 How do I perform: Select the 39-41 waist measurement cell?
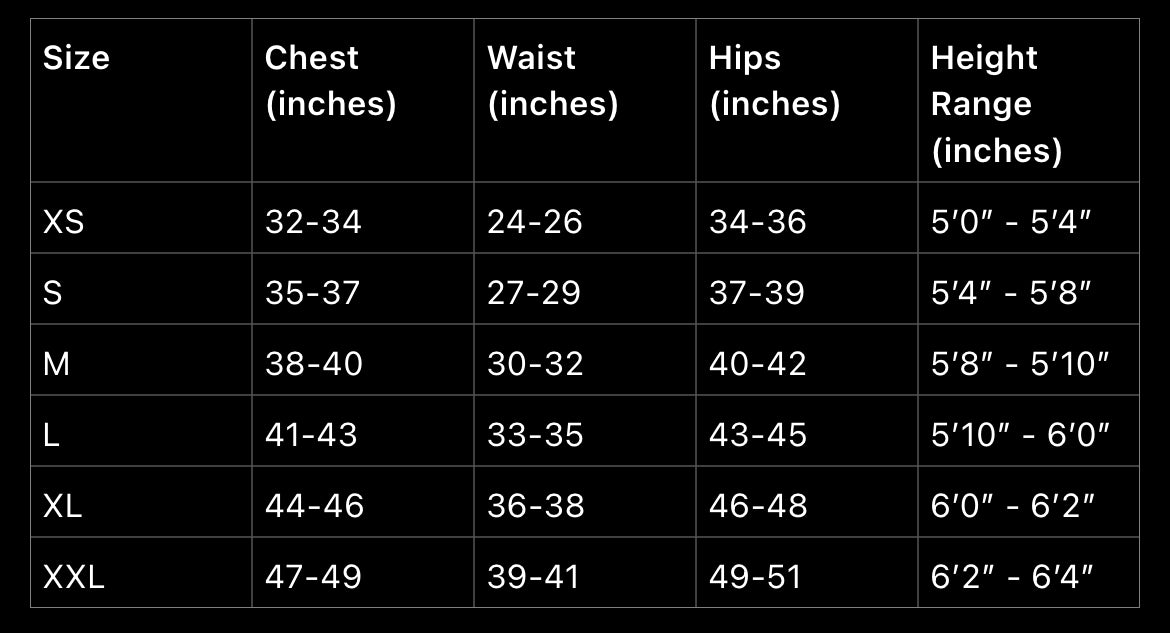(534, 576)
